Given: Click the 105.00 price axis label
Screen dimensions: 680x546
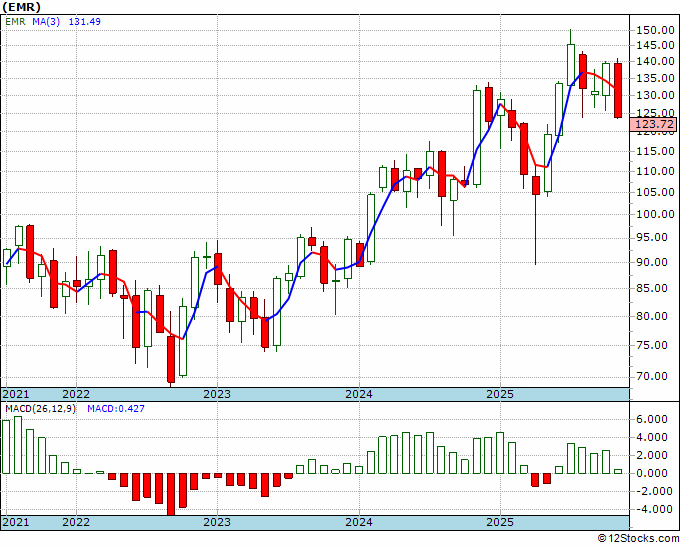Looking at the screenshot, I should pos(655,192).
